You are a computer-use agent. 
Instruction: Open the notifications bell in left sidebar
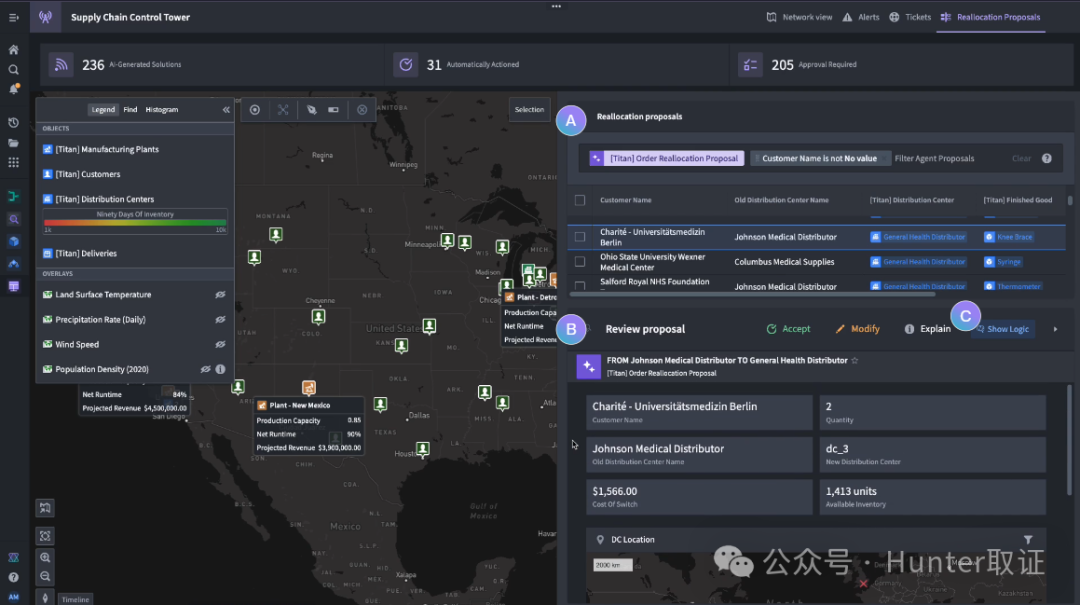[13, 89]
